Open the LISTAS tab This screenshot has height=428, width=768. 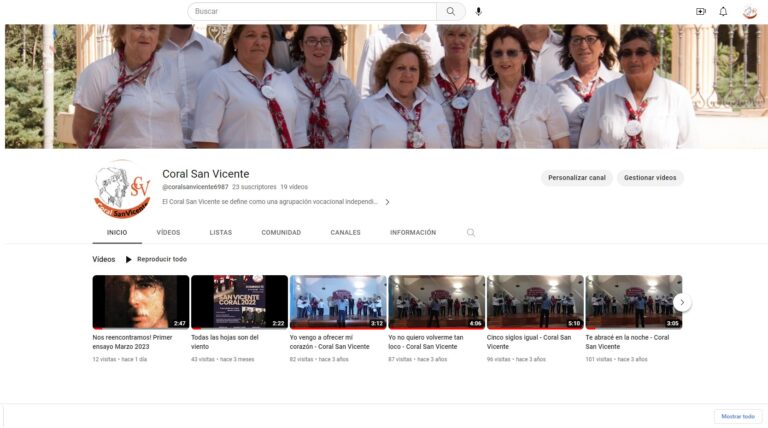[x=221, y=233]
